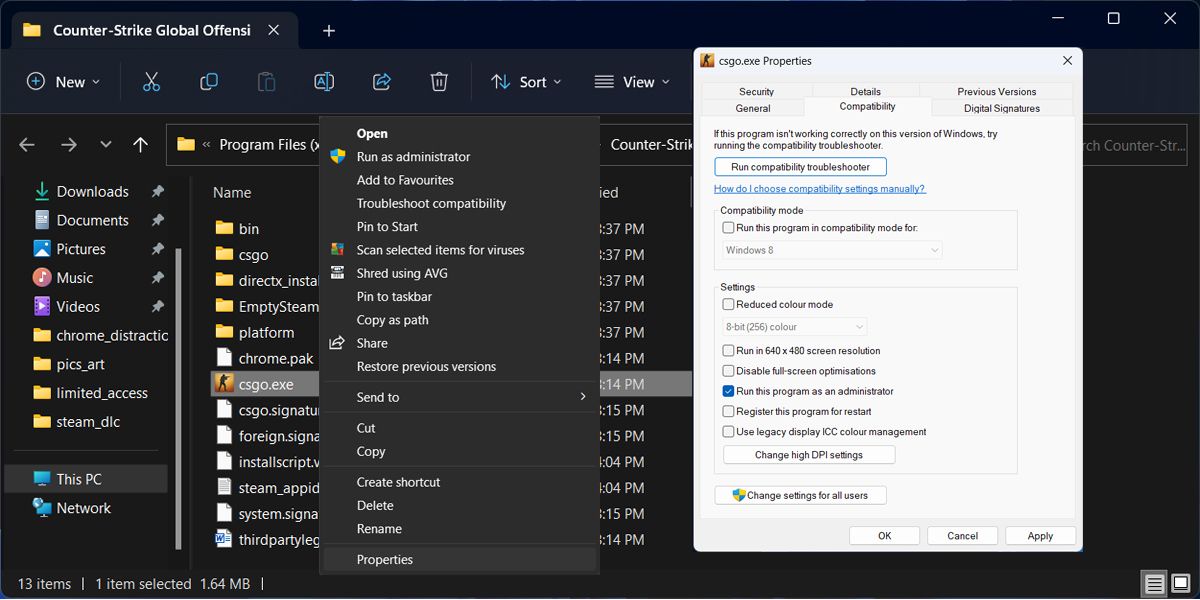Open pics_art folder in sidebar
Image resolution: width=1200 pixels, height=600 pixels.
(x=80, y=364)
